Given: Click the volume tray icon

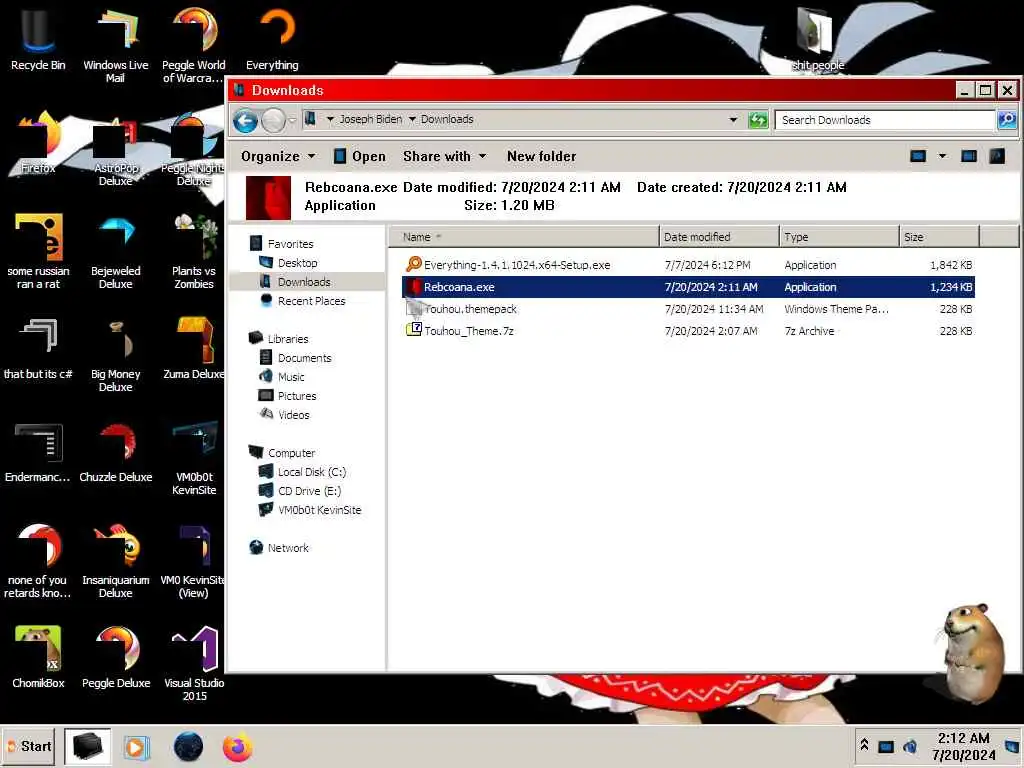Looking at the screenshot, I should [x=910, y=746].
